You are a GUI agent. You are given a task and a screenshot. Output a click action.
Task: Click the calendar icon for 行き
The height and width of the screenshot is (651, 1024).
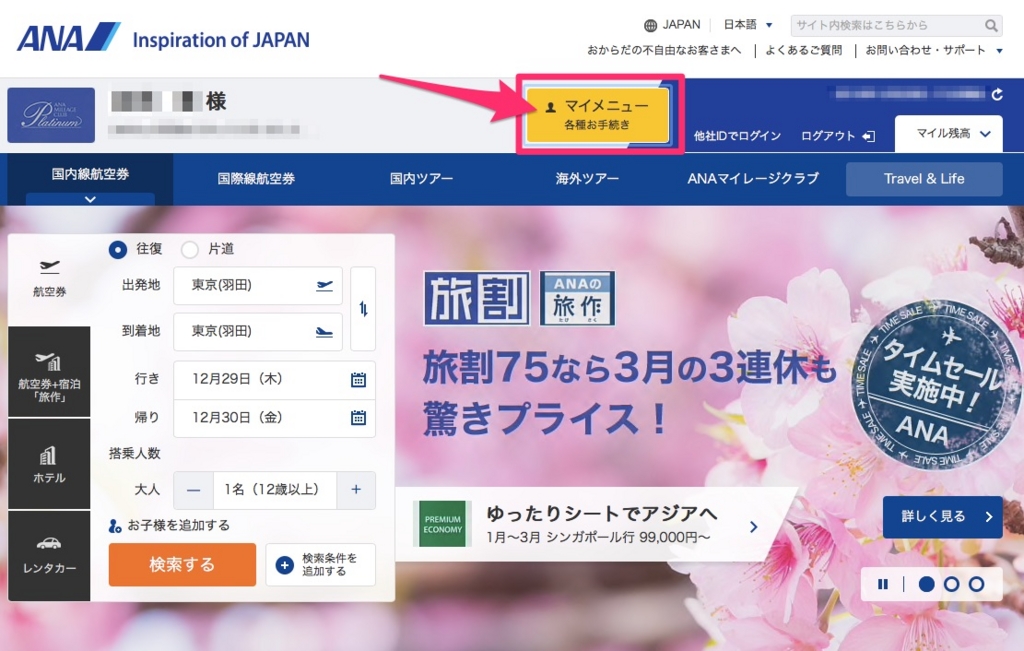359,379
